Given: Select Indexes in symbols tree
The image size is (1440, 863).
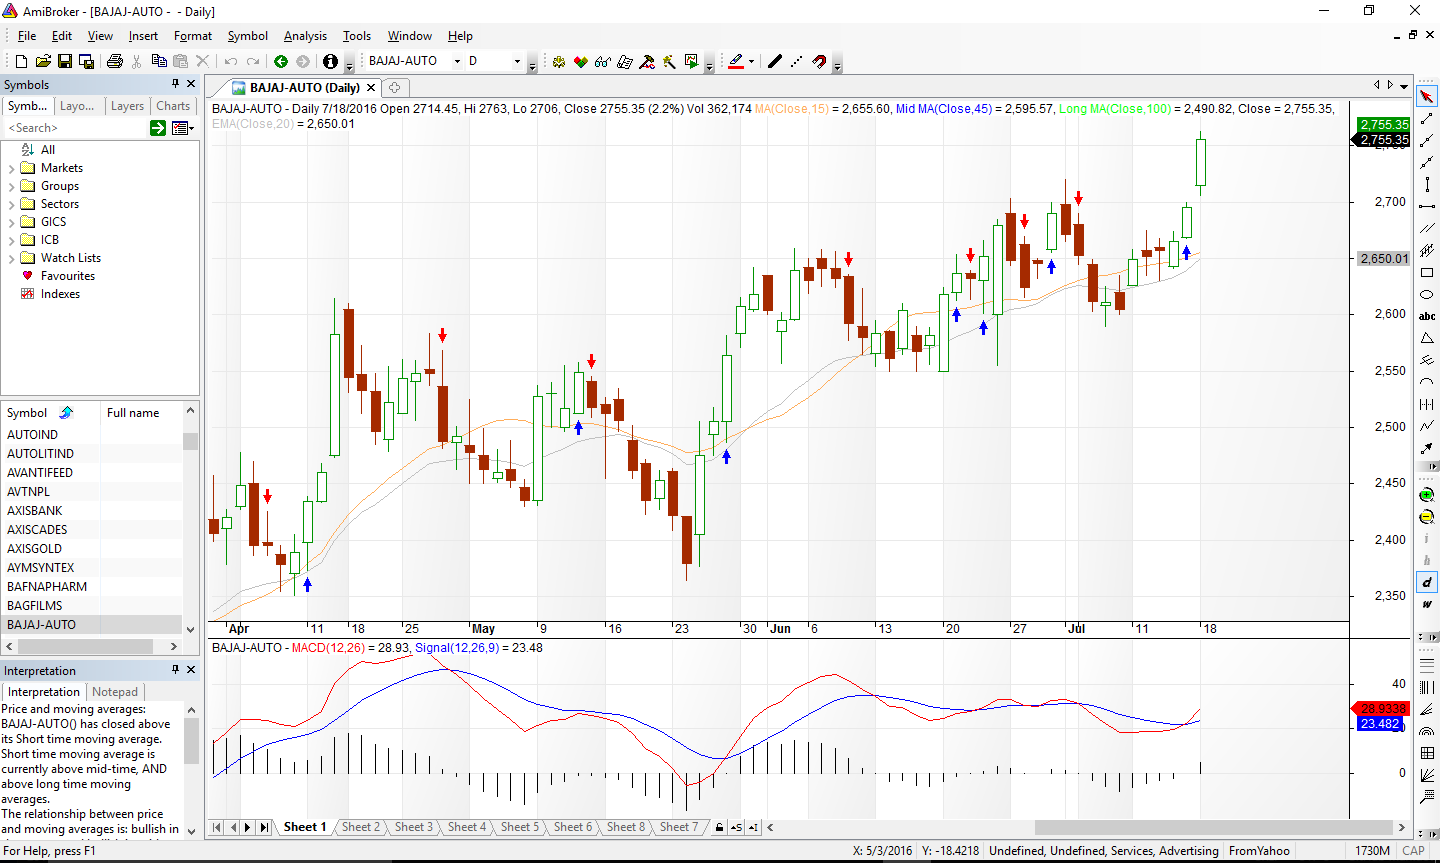Looking at the screenshot, I should point(60,294).
